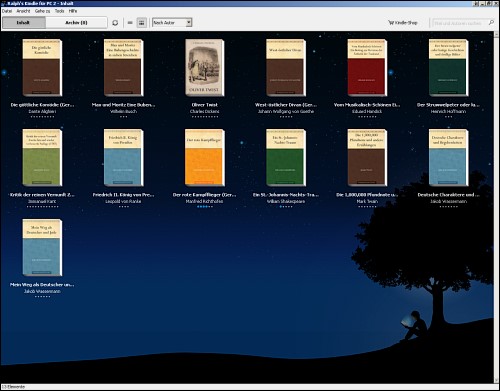The image size is (500, 391).
Task: Open the Ansicht menu
Action: click(x=23, y=11)
